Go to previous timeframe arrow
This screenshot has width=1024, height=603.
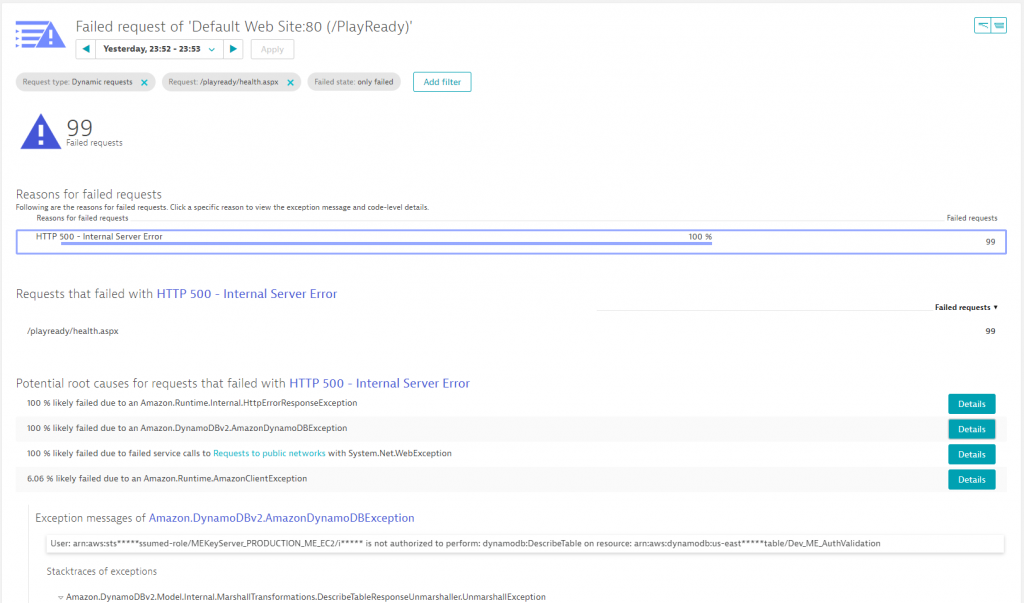click(86, 49)
